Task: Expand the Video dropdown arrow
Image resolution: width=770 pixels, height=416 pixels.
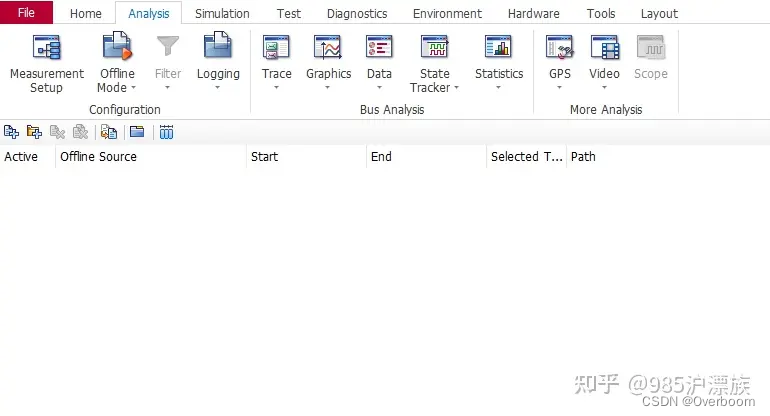Action: point(605,87)
